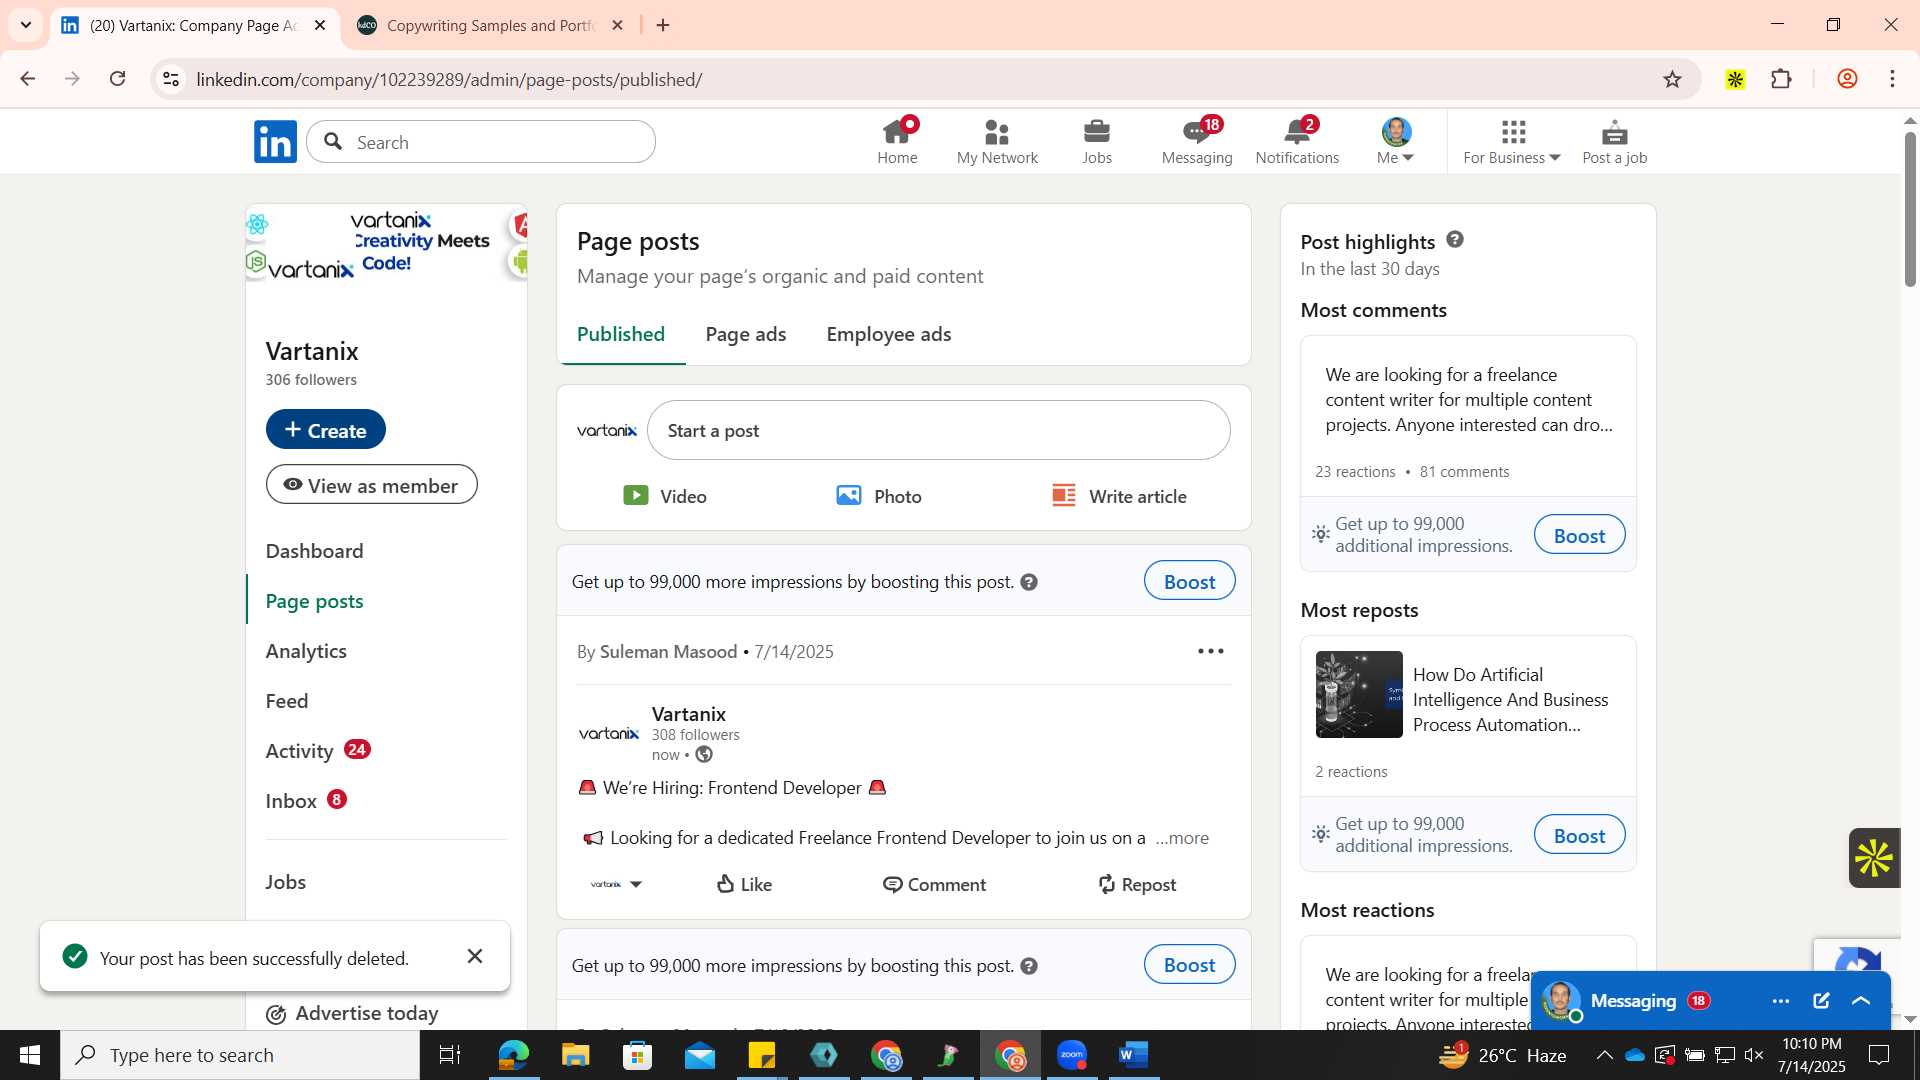
Task: Boost the Frontend Developer hiring post
Action: [x=1189, y=582]
